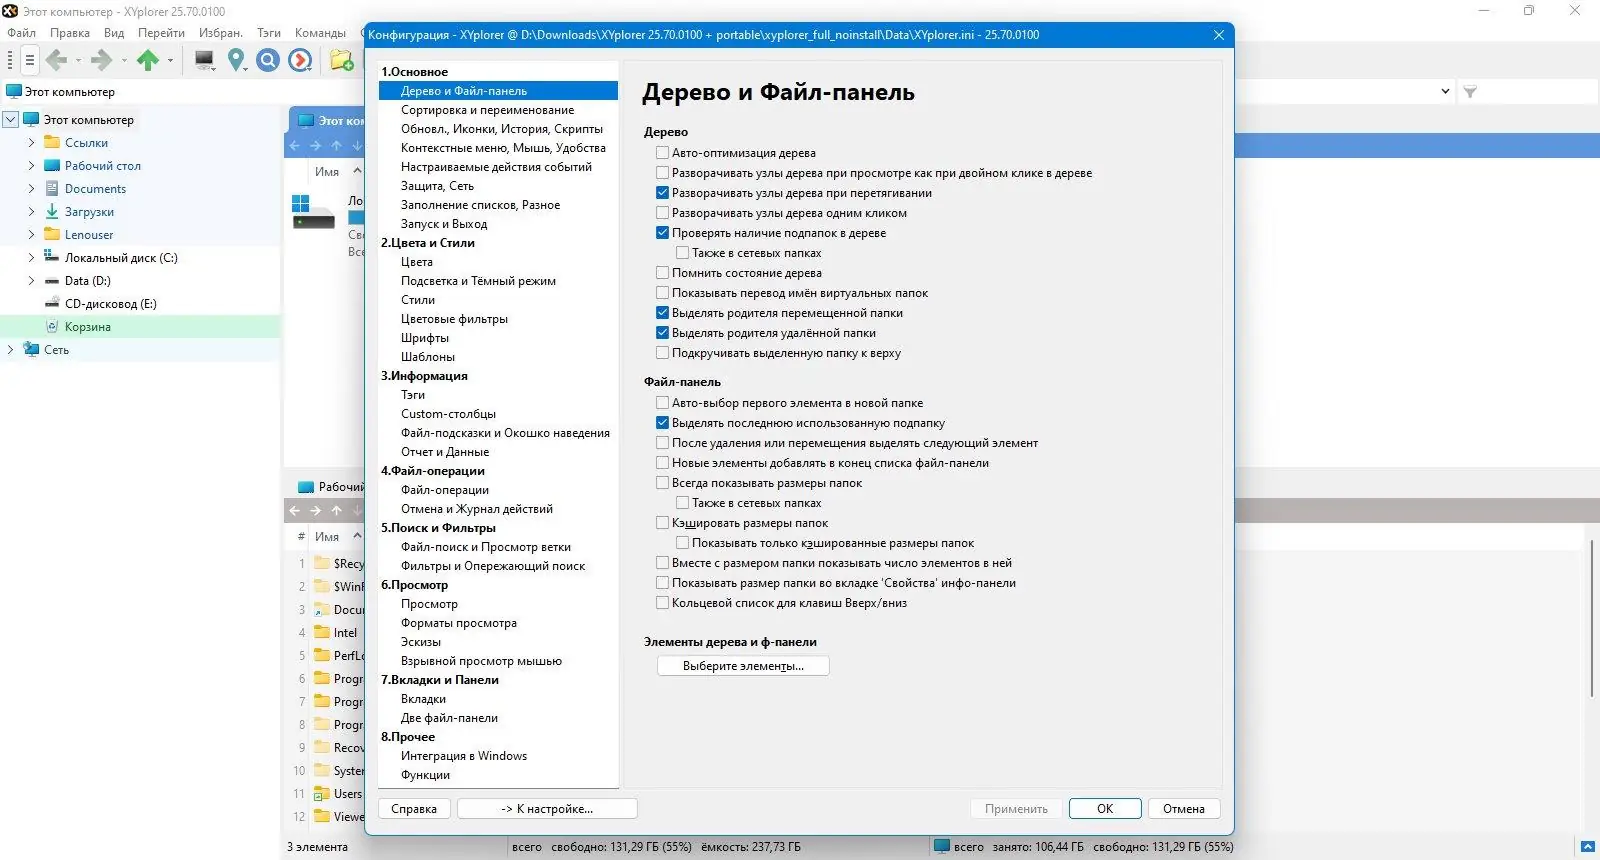The image size is (1600, 860).
Task: Expand the Data (D:) tree node
Action: (31, 281)
